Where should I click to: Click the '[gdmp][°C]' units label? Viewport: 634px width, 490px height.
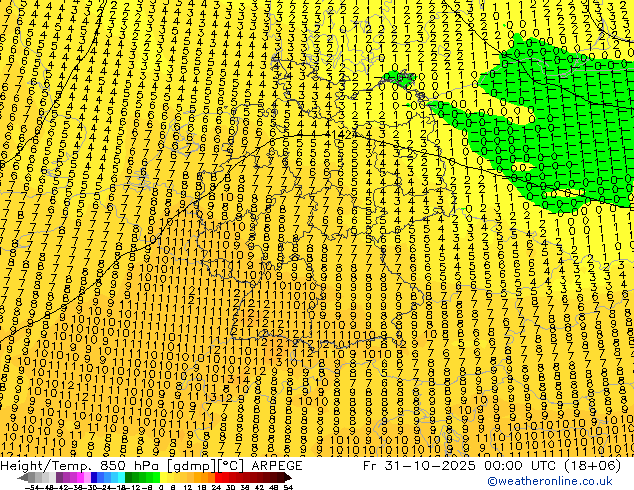[205, 466]
